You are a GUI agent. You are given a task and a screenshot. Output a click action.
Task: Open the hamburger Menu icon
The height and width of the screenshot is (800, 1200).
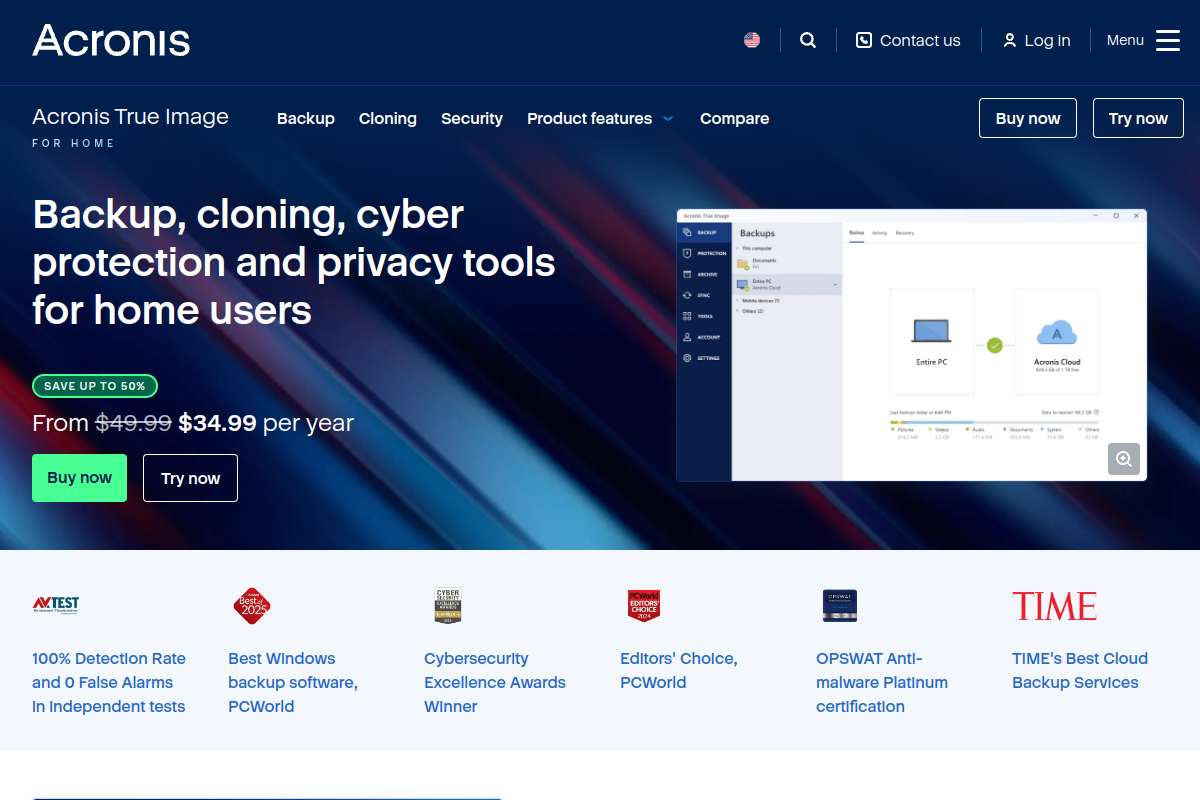[x=1168, y=40]
